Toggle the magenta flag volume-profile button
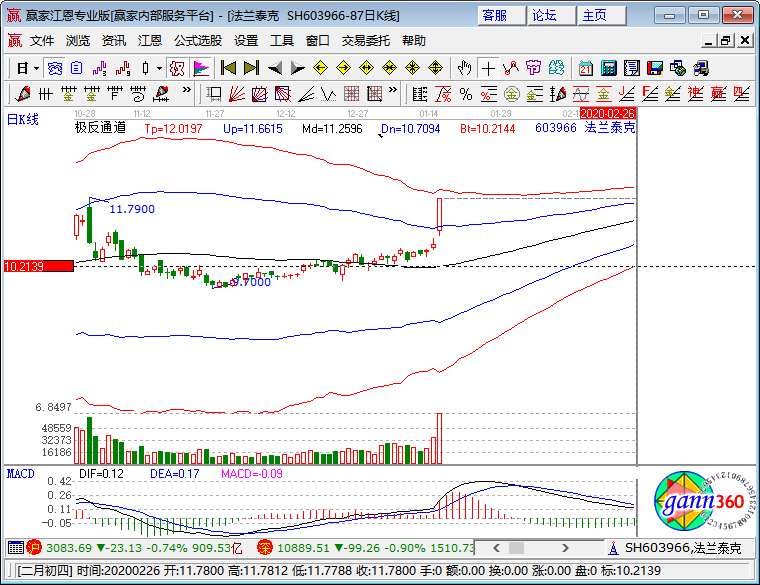The image size is (760, 585). click(200, 68)
